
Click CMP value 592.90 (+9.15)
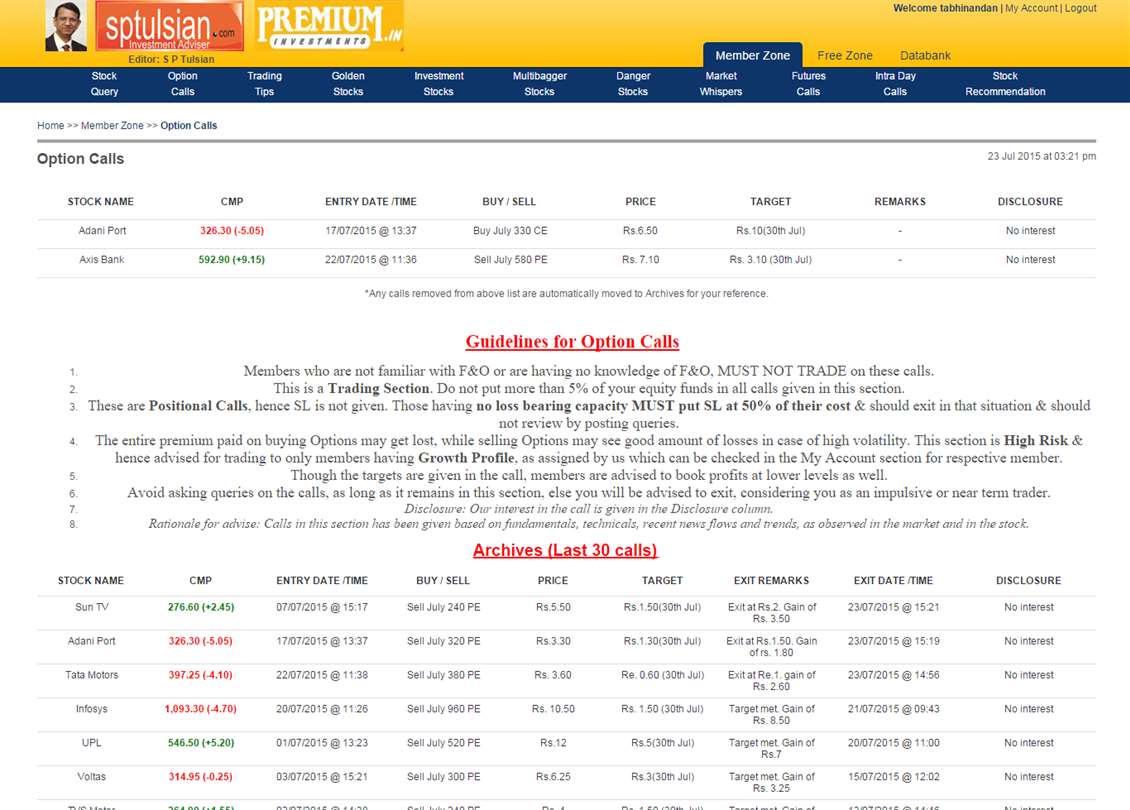click(x=231, y=259)
